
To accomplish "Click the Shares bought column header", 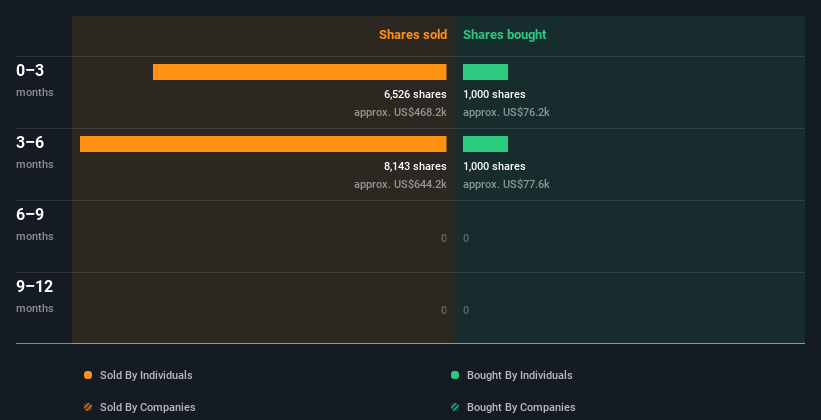I will (x=505, y=35).
